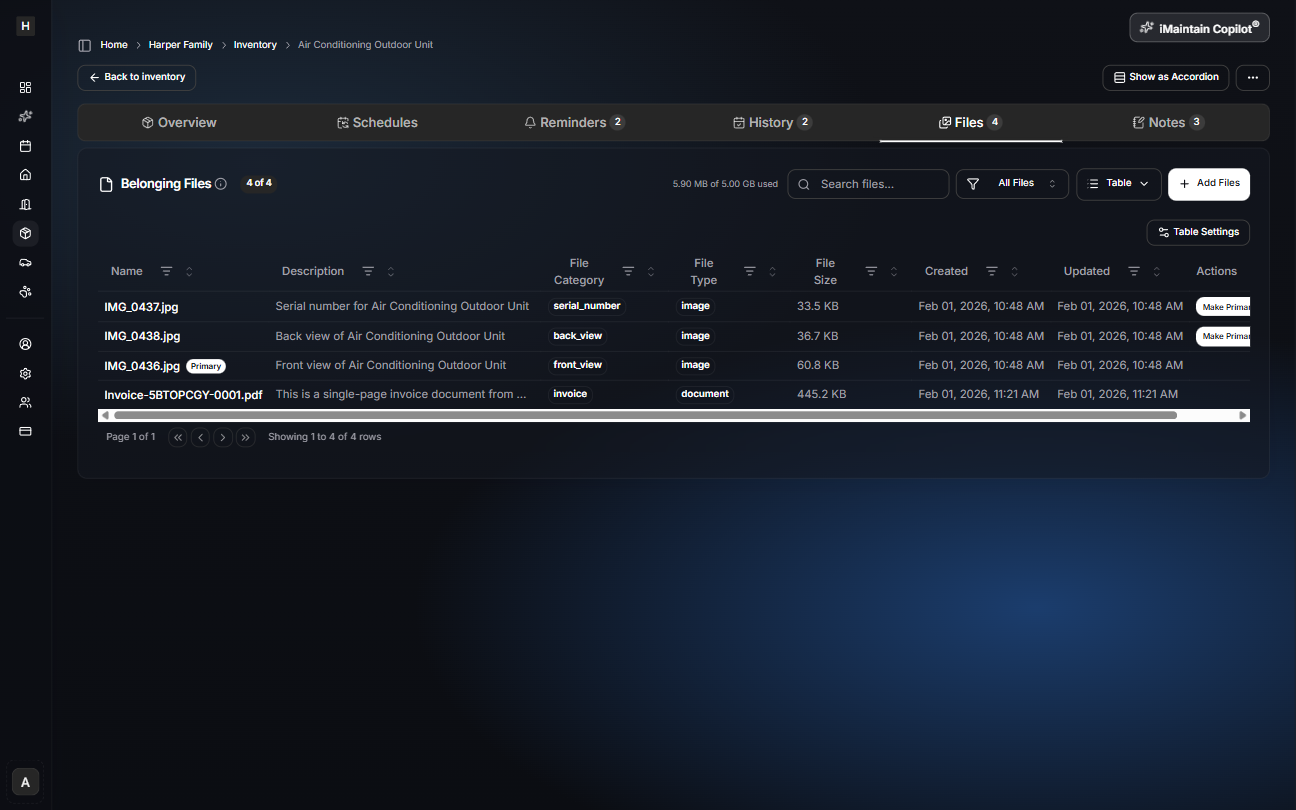
Task: Open the All Files filter dropdown
Action: point(1012,184)
